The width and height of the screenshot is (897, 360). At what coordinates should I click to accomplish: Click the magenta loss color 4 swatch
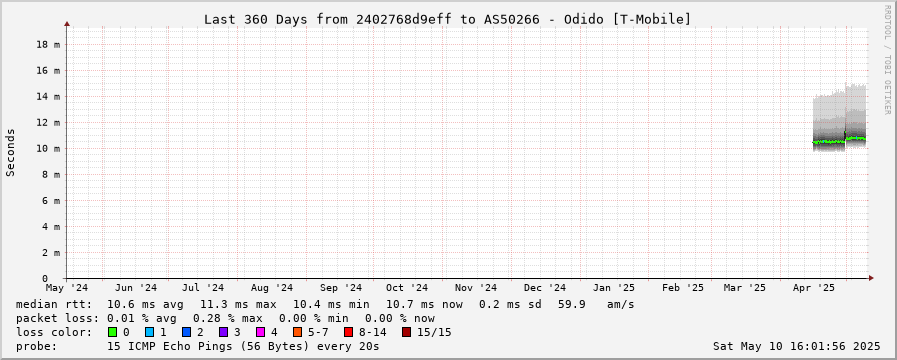click(260, 332)
